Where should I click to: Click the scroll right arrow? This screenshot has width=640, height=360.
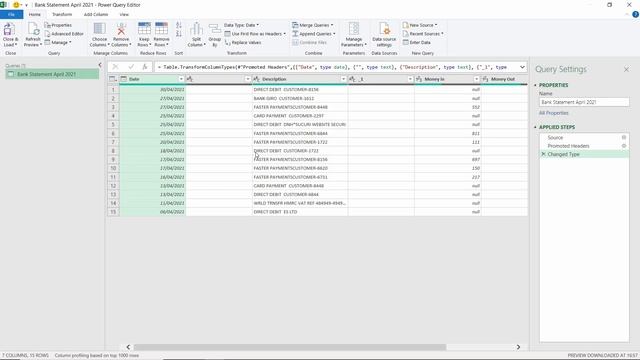[518, 347]
